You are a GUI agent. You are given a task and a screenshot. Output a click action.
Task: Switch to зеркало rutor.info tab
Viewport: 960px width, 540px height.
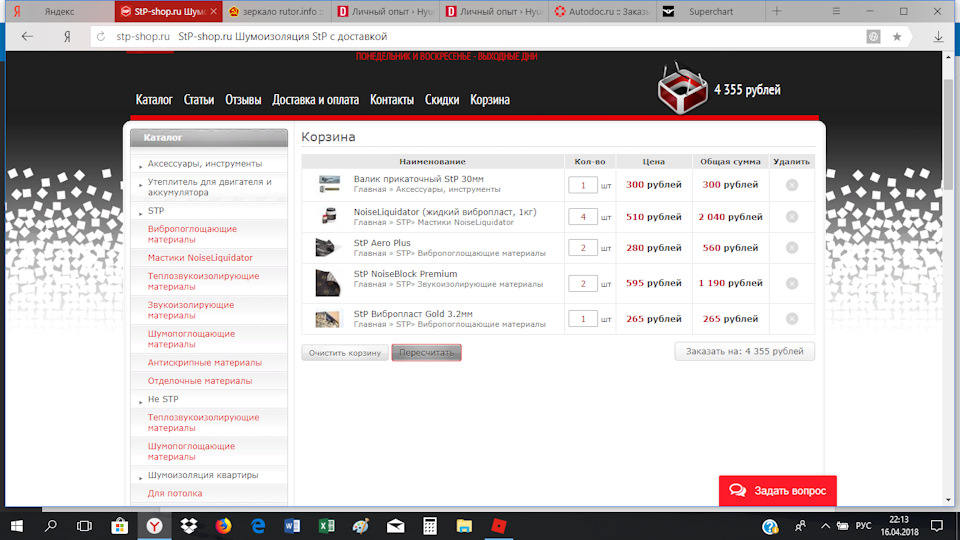coord(277,12)
